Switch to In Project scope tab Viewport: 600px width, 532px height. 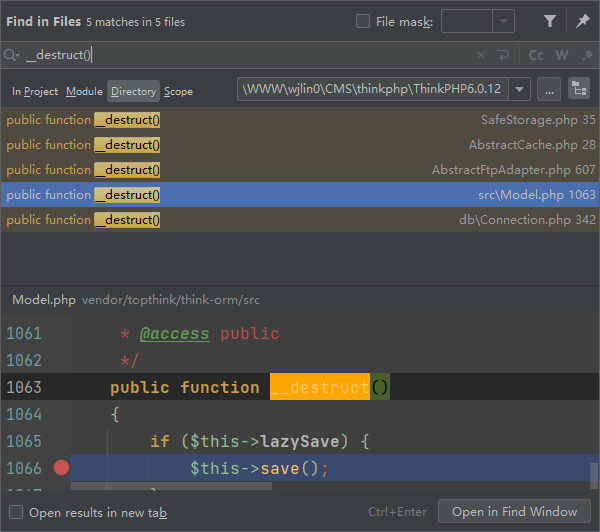pyautogui.click(x=35, y=91)
